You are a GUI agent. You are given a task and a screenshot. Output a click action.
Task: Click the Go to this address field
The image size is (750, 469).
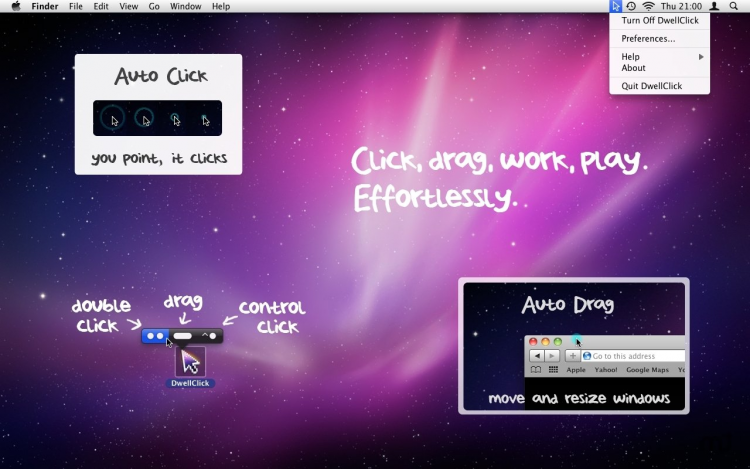coord(633,356)
